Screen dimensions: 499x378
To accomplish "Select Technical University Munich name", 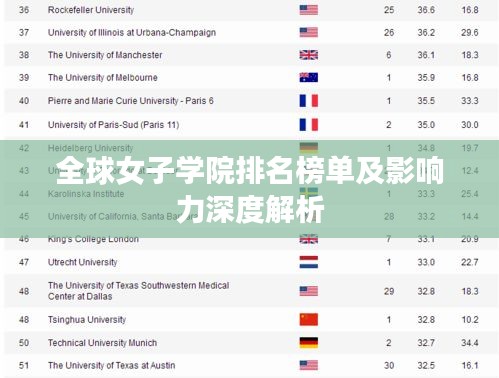I will point(102,343).
